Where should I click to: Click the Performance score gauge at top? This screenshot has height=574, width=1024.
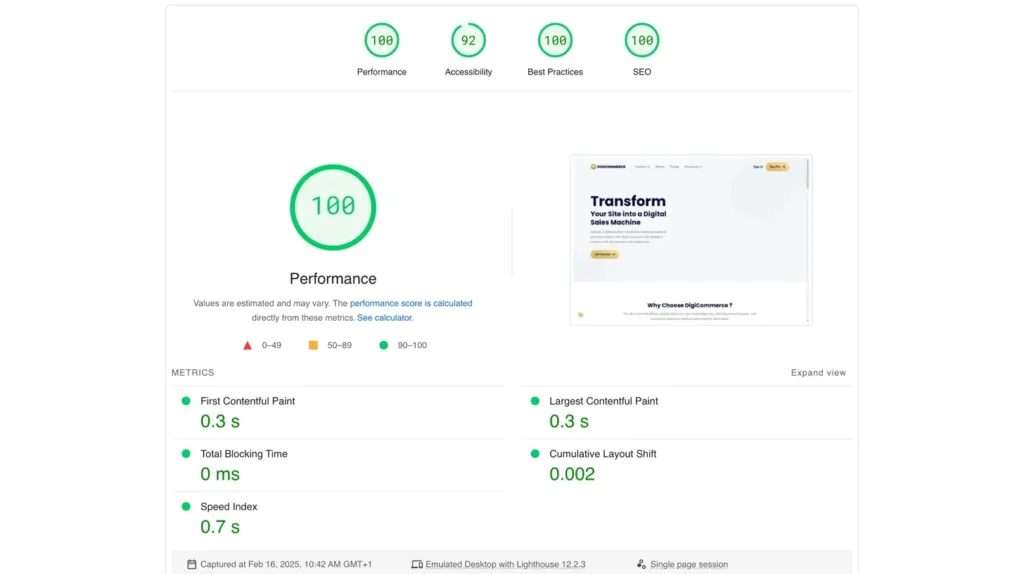[381, 41]
